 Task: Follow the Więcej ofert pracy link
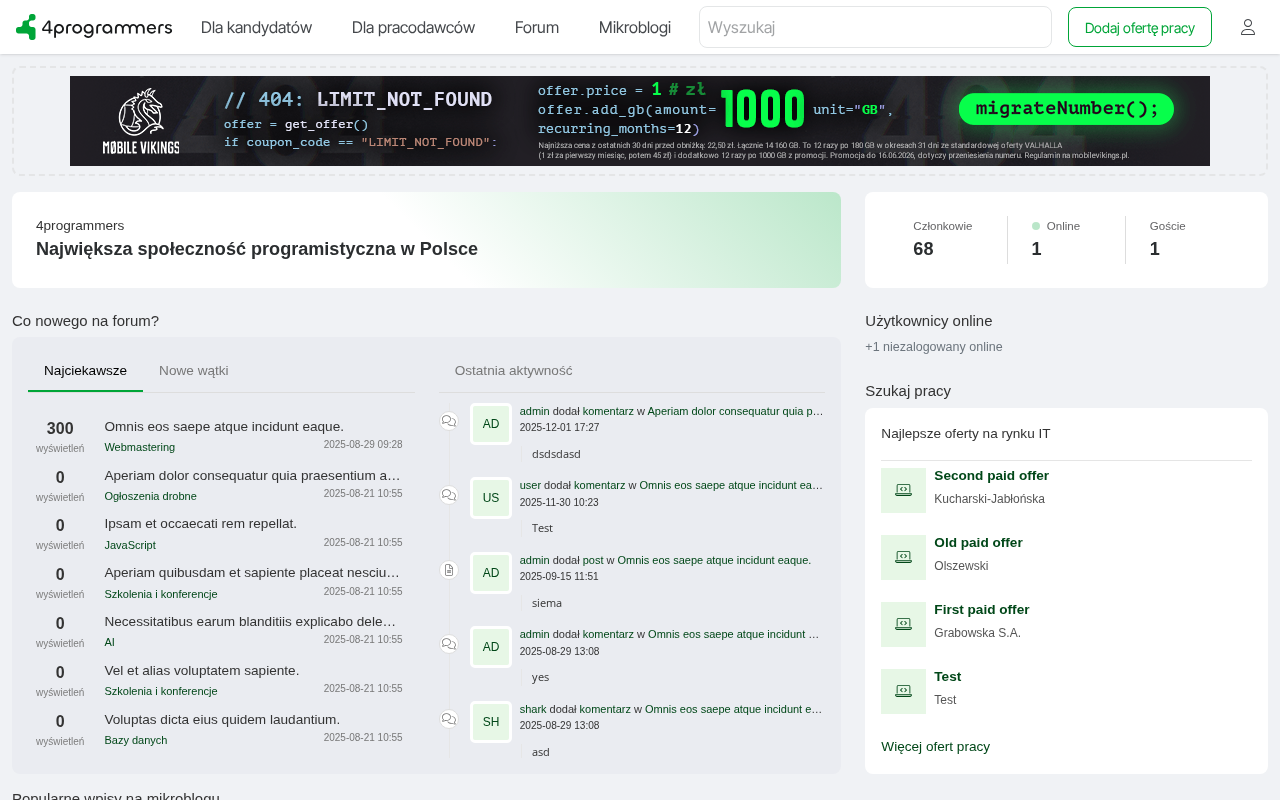[x=935, y=746]
